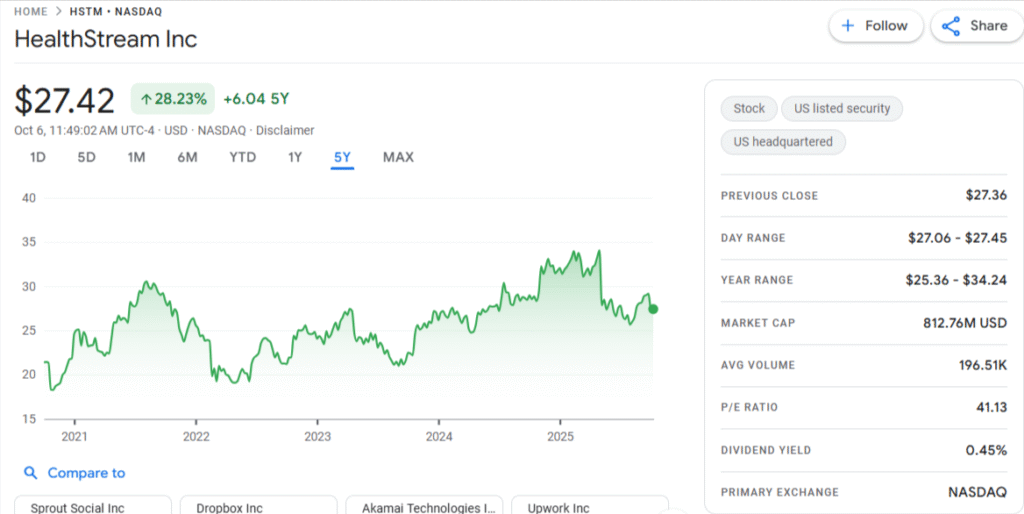The image size is (1024, 514).
Task: Click the Compare to magnifier icon
Action: point(30,473)
